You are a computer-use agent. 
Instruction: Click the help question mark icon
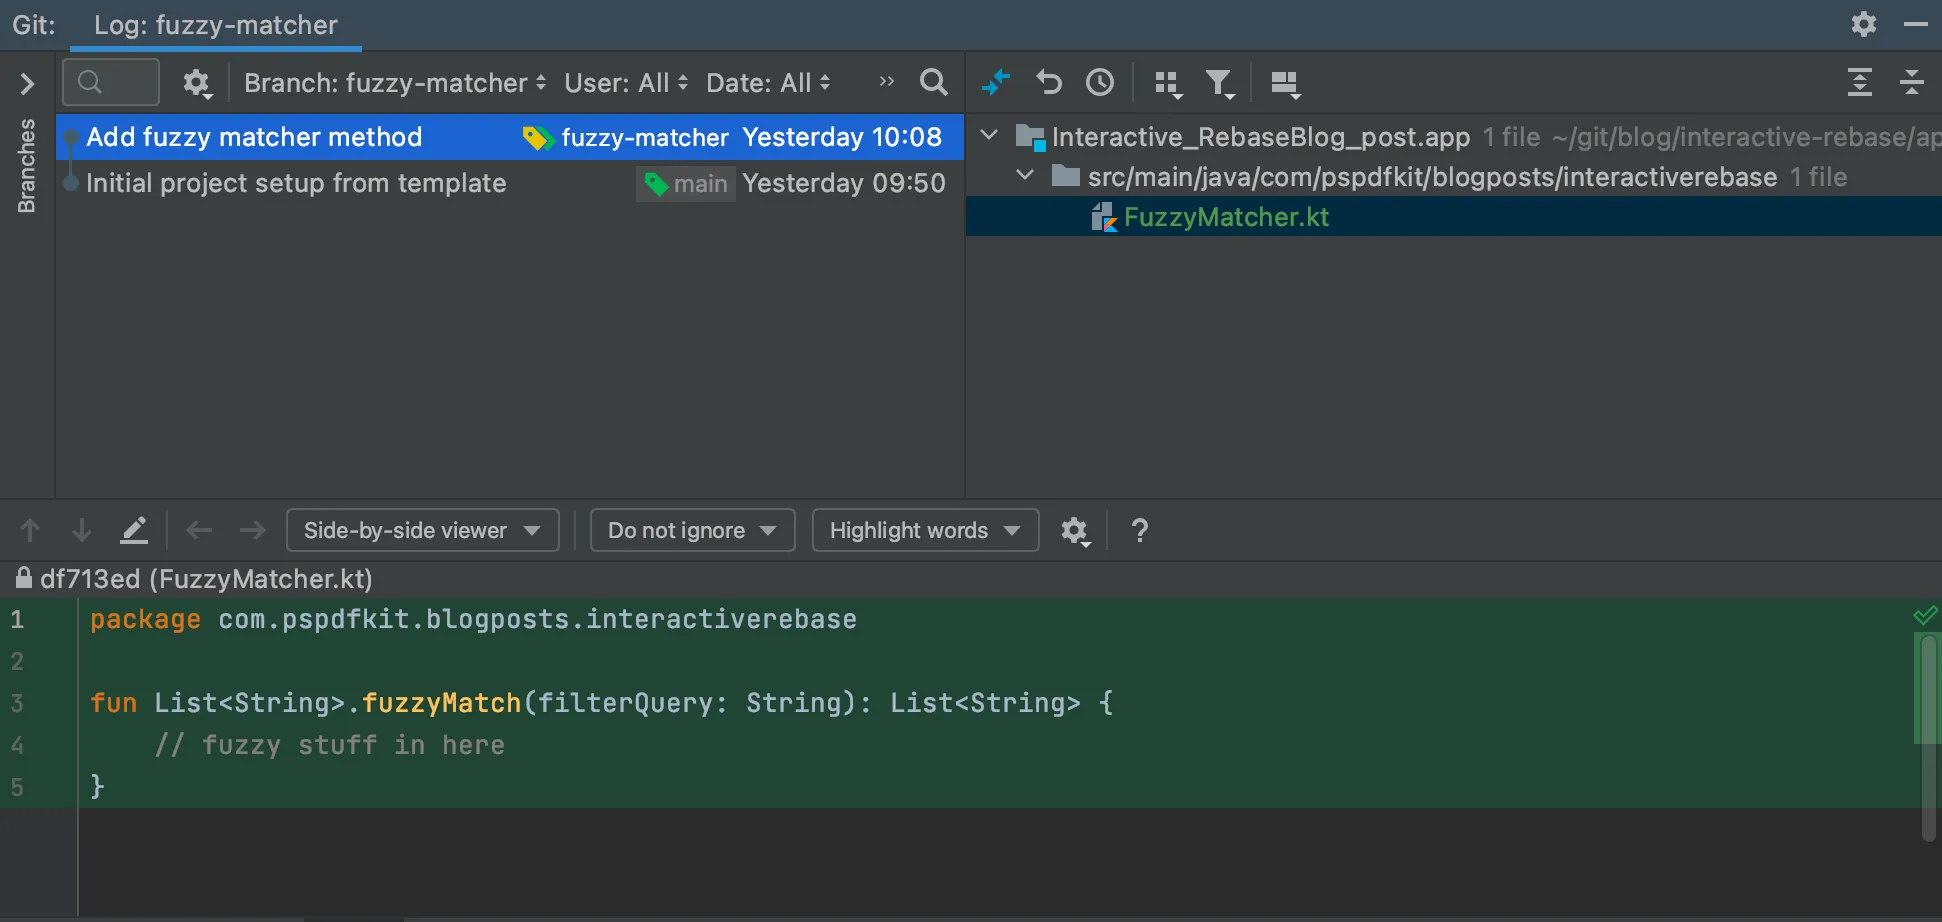click(1139, 531)
